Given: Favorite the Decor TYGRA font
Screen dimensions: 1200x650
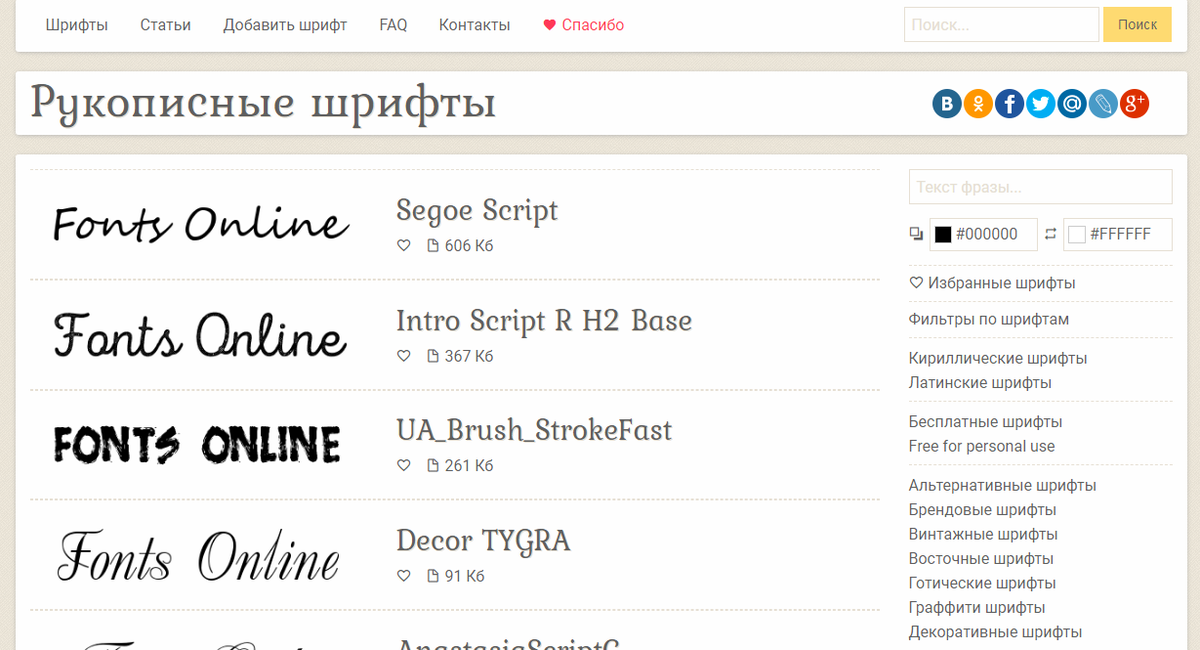Looking at the screenshot, I should pos(404,575).
